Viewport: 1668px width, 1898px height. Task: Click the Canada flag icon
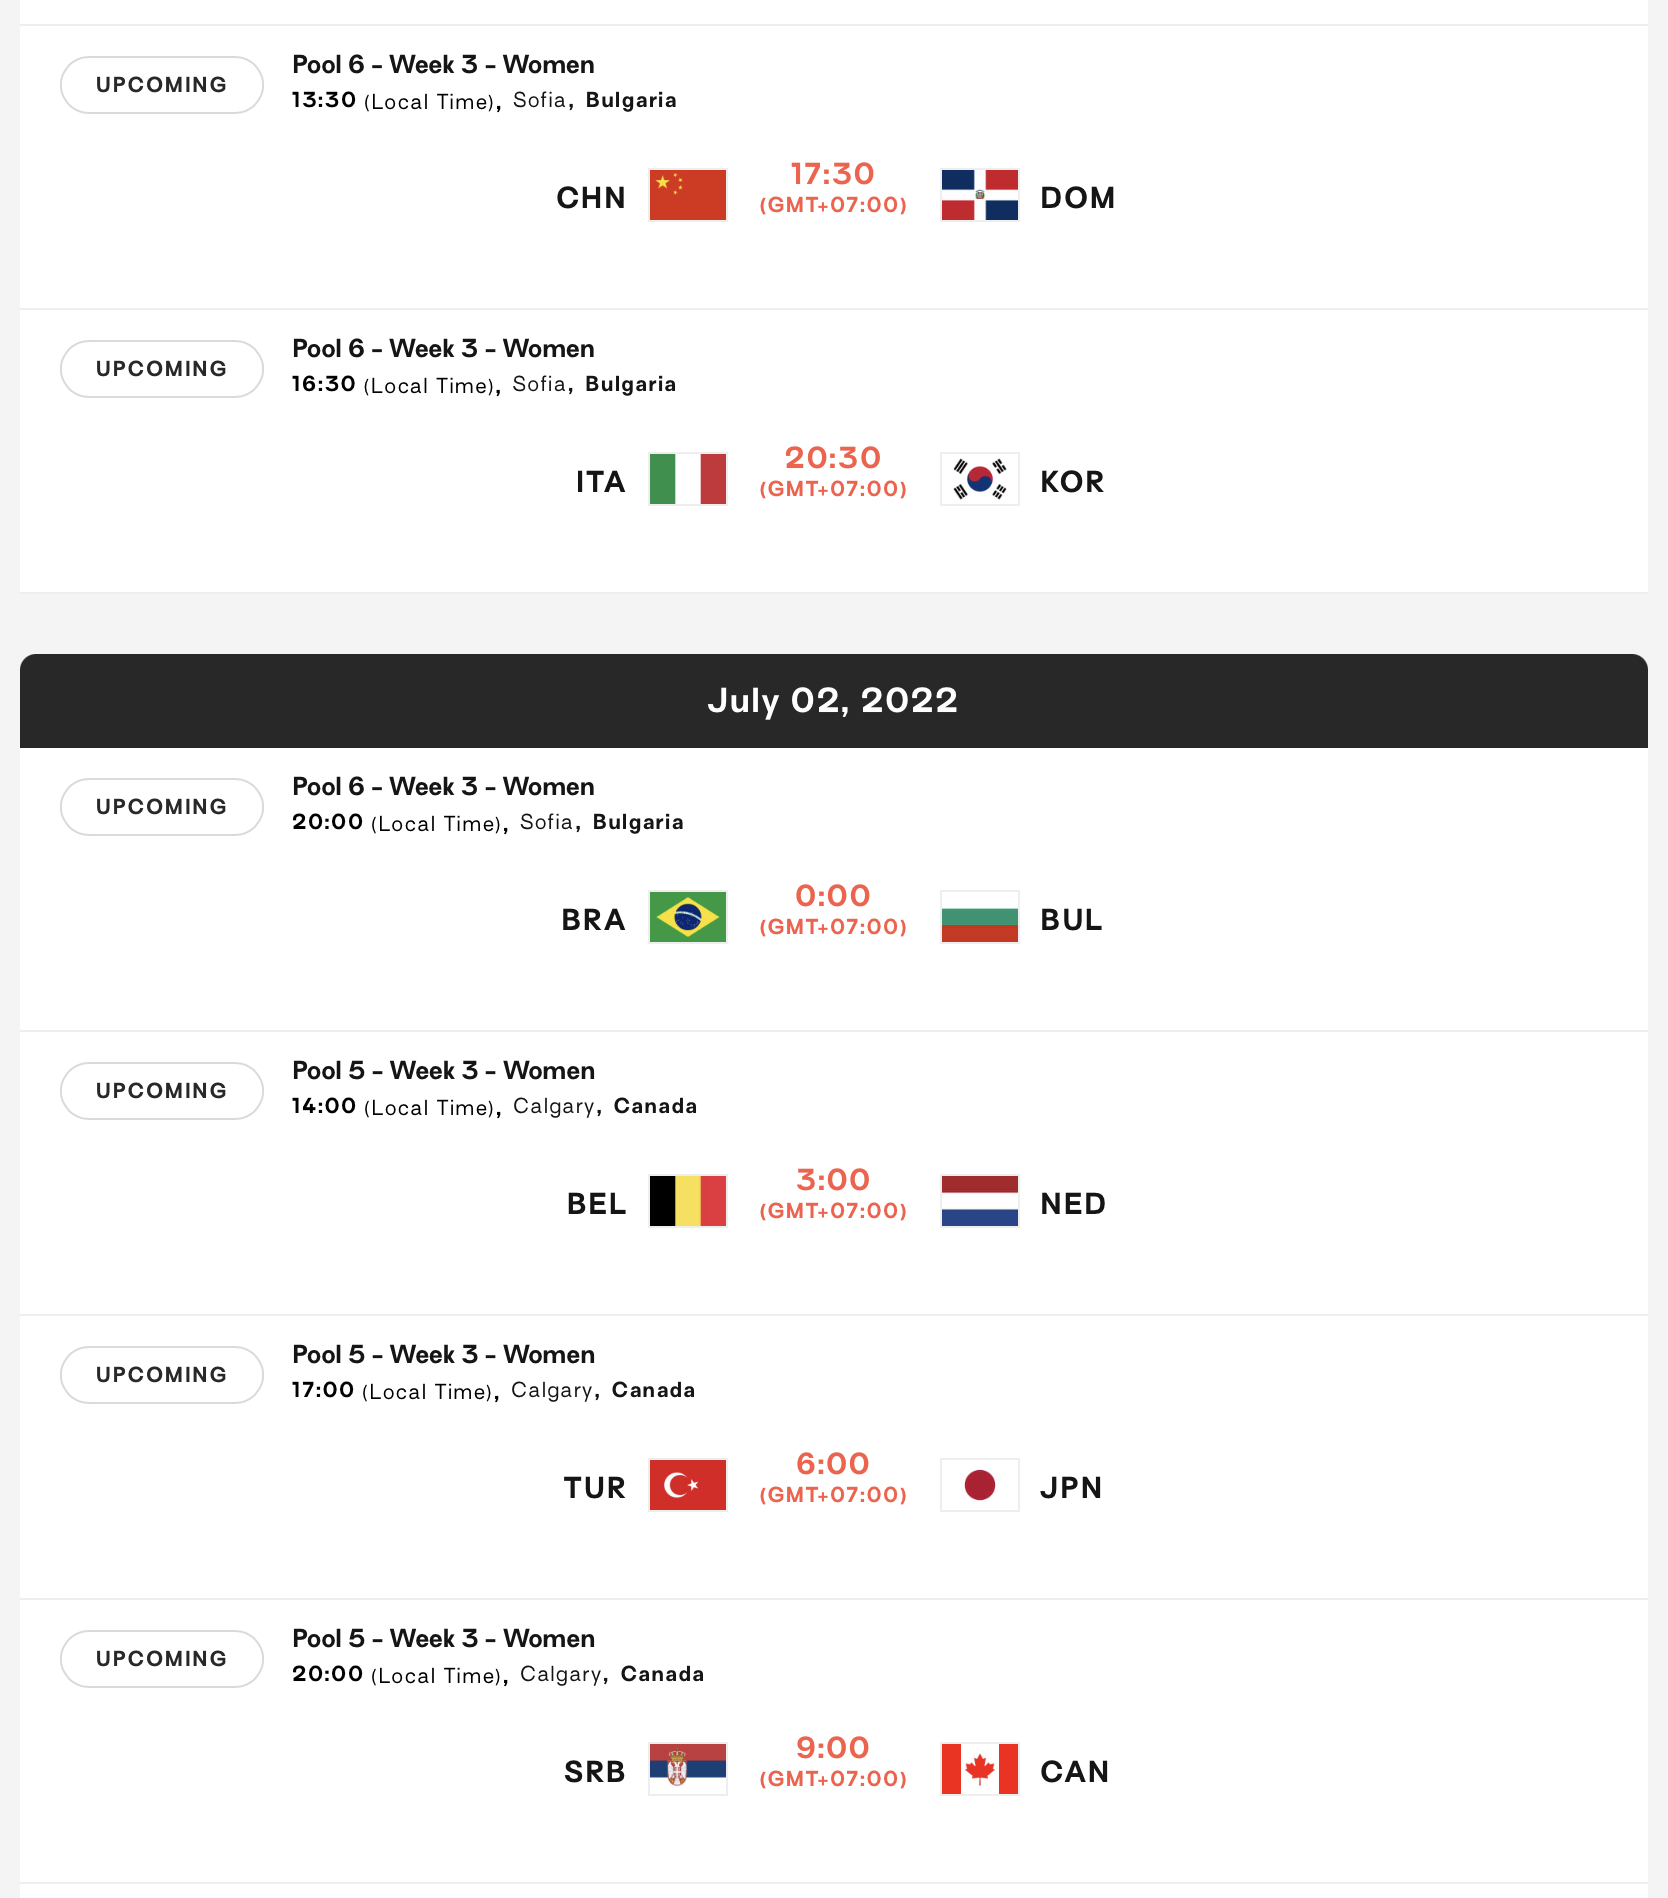[x=979, y=1769]
